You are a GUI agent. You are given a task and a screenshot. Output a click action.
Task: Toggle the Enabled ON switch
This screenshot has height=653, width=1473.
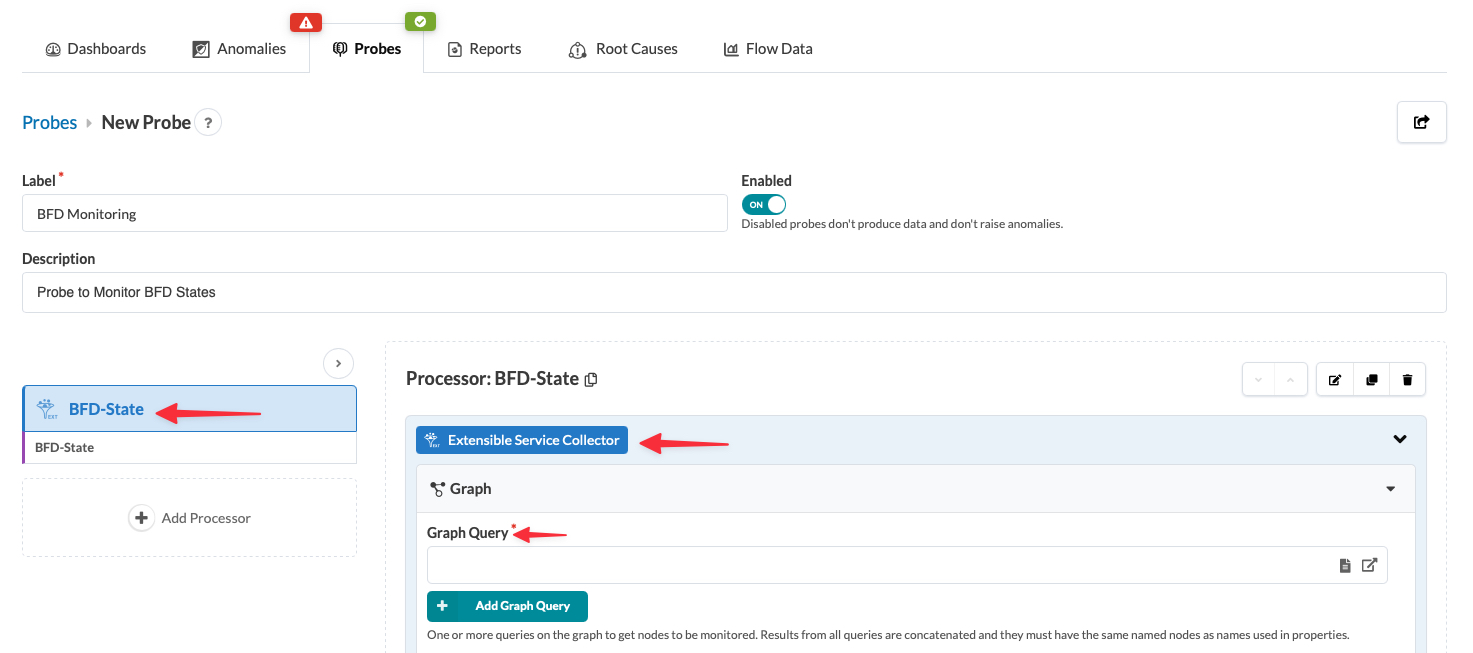763,204
